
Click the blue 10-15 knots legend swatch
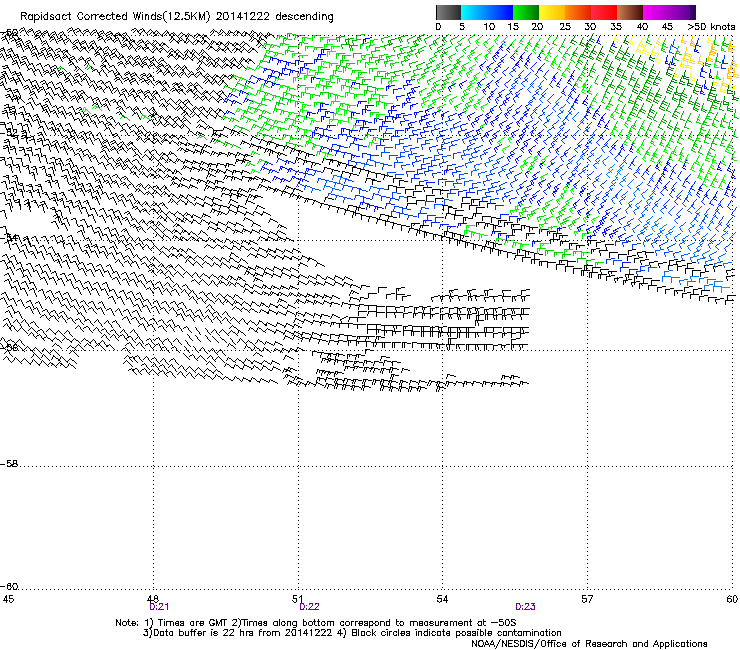(x=500, y=12)
